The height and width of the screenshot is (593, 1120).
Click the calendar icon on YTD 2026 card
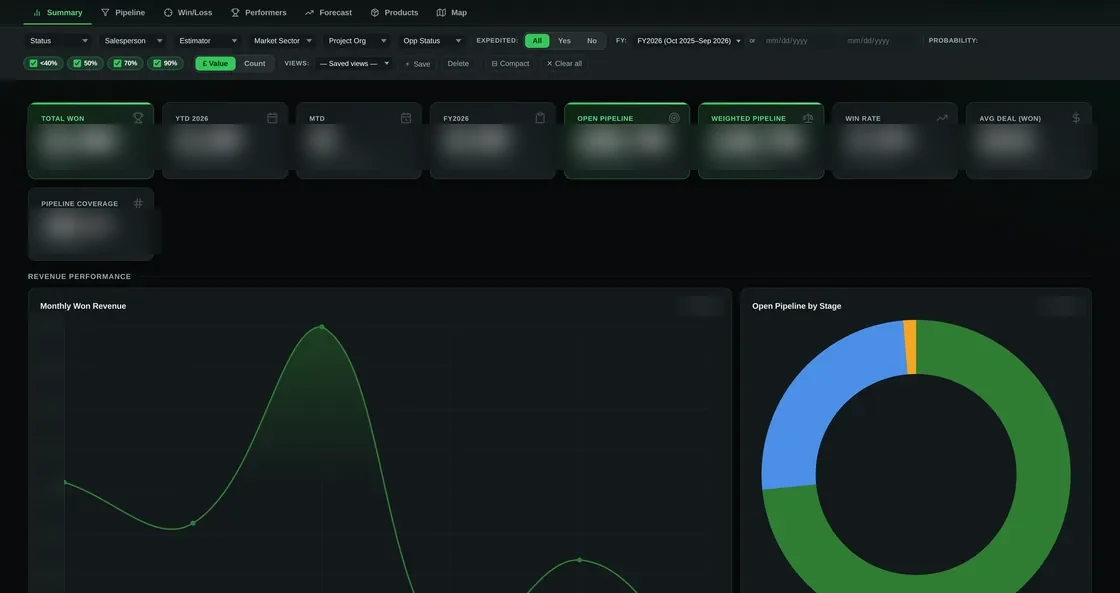(272, 118)
